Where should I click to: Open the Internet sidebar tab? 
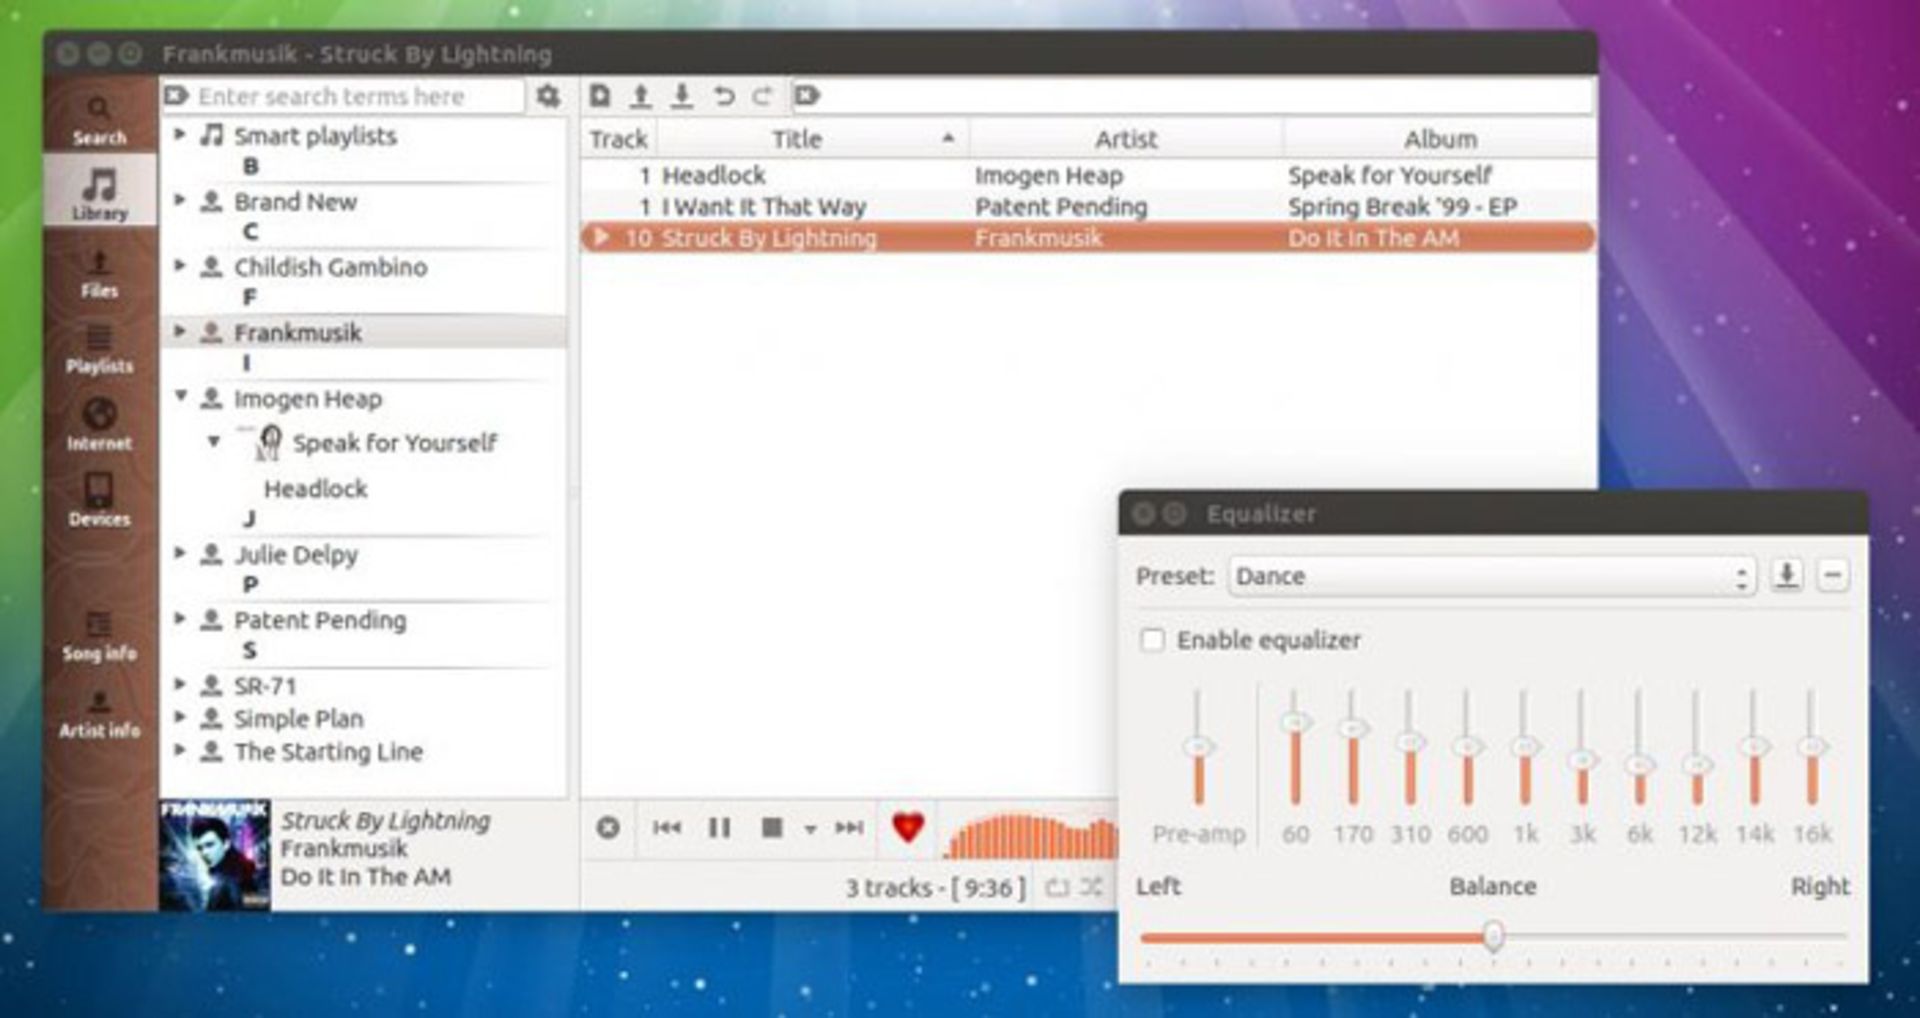click(x=100, y=426)
